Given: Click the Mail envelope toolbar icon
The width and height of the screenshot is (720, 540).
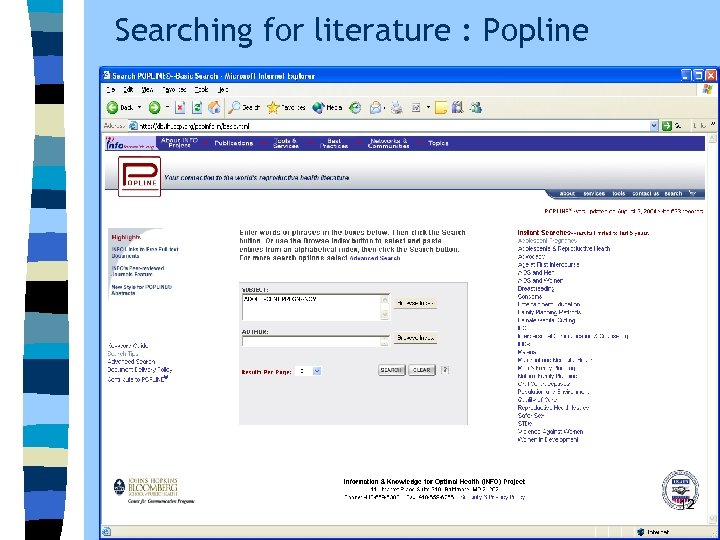Looking at the screenshot, I should coord(376,107).
